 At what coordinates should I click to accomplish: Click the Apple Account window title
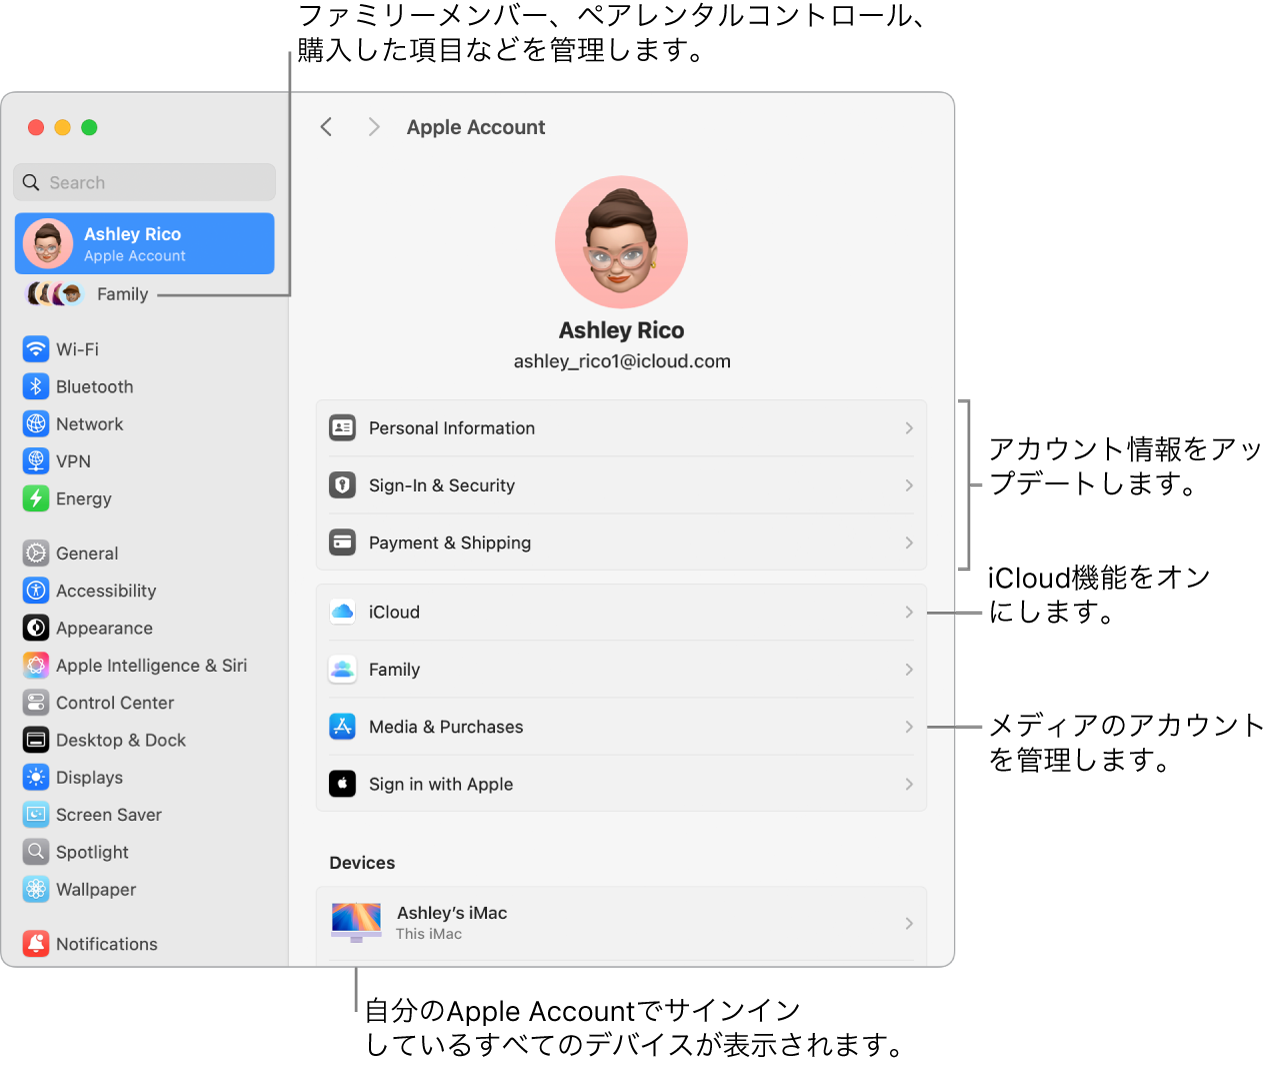[x=476, y=127]
